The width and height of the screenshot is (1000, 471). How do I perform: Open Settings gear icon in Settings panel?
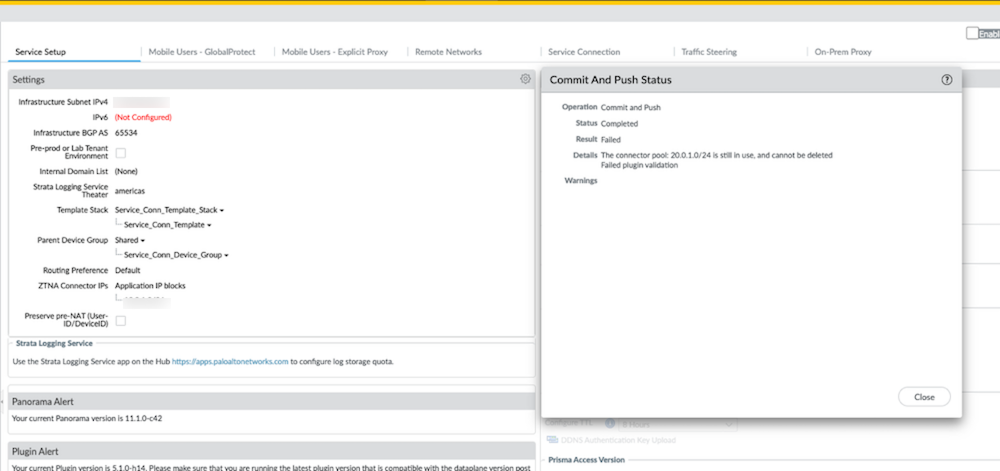[x=525, y=79]
